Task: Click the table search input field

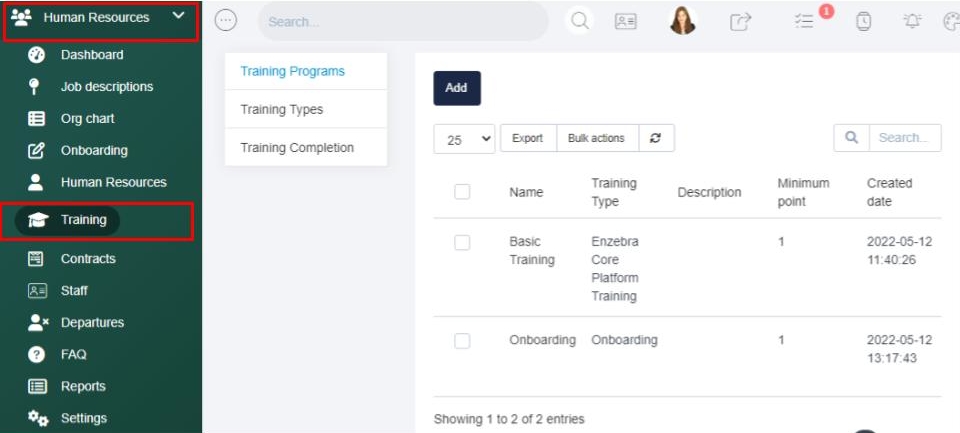Action: [x=905, y=138]
